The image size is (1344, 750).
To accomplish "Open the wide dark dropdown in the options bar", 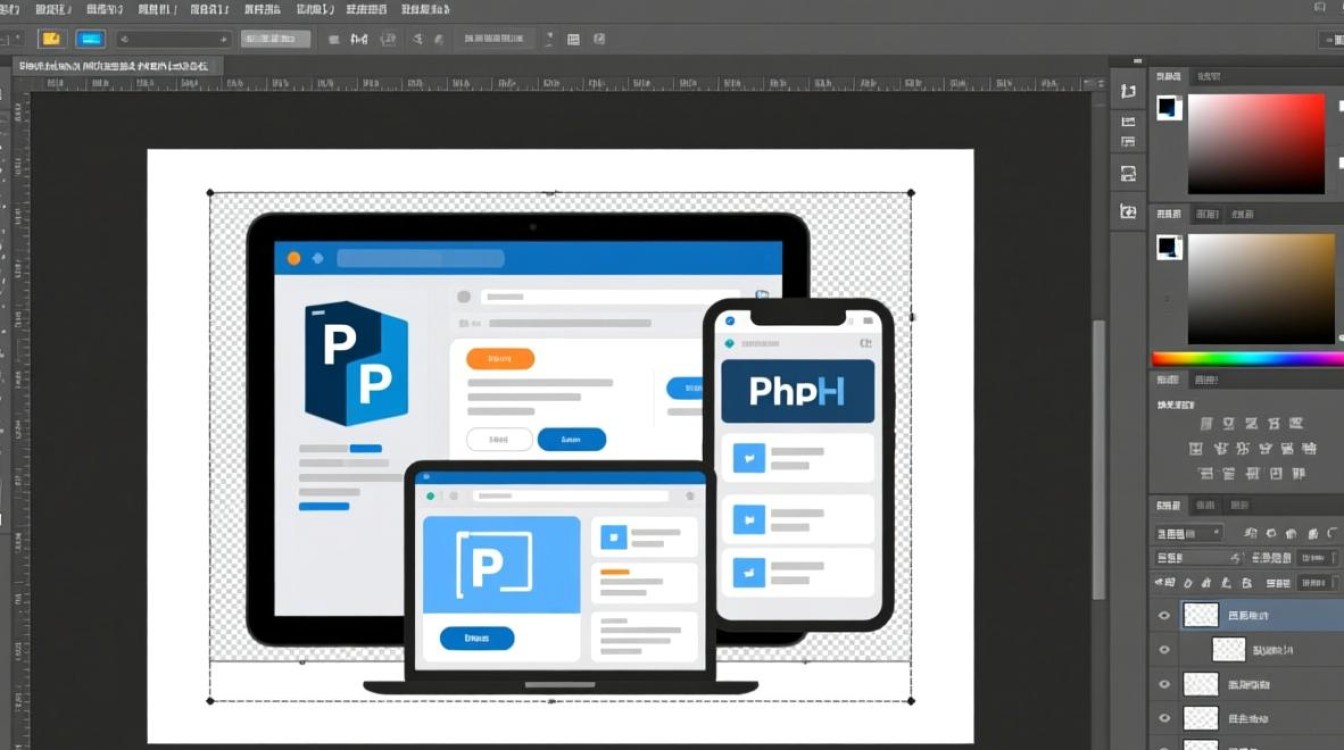I will 173,39.
